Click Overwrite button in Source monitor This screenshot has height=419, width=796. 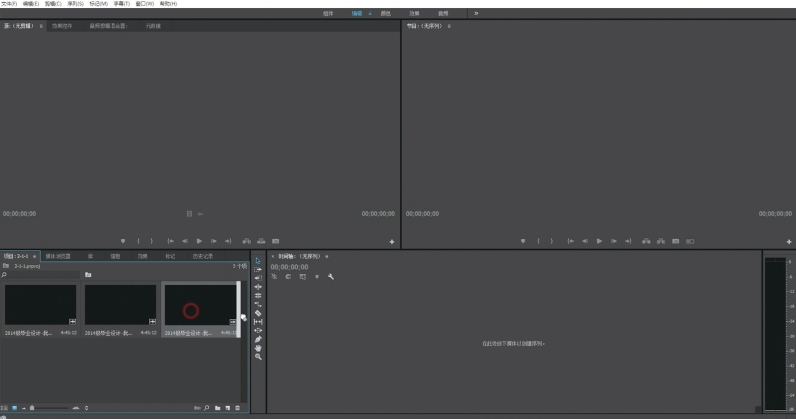(x=261, y=241)
